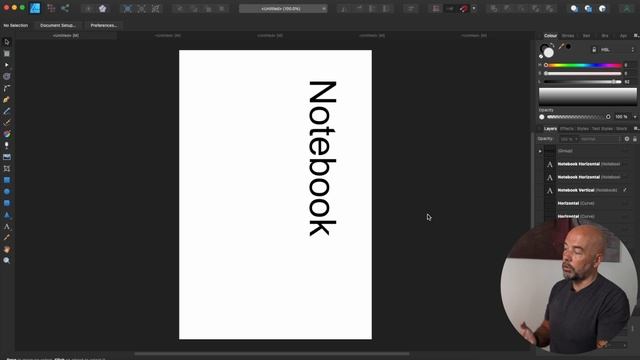Open Document Setup dialog
Screen dimensions: 640x360
click(x=58, y=25)
